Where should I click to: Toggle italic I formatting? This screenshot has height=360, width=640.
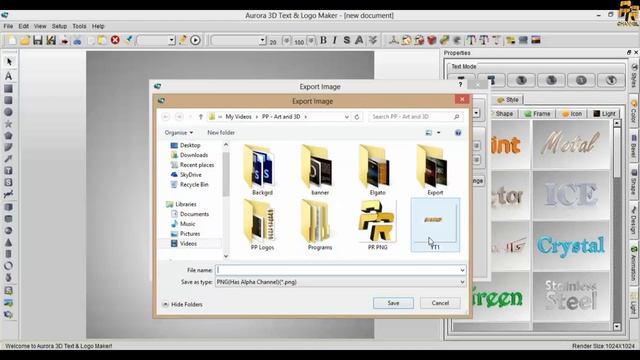click(x=335, y=40)
